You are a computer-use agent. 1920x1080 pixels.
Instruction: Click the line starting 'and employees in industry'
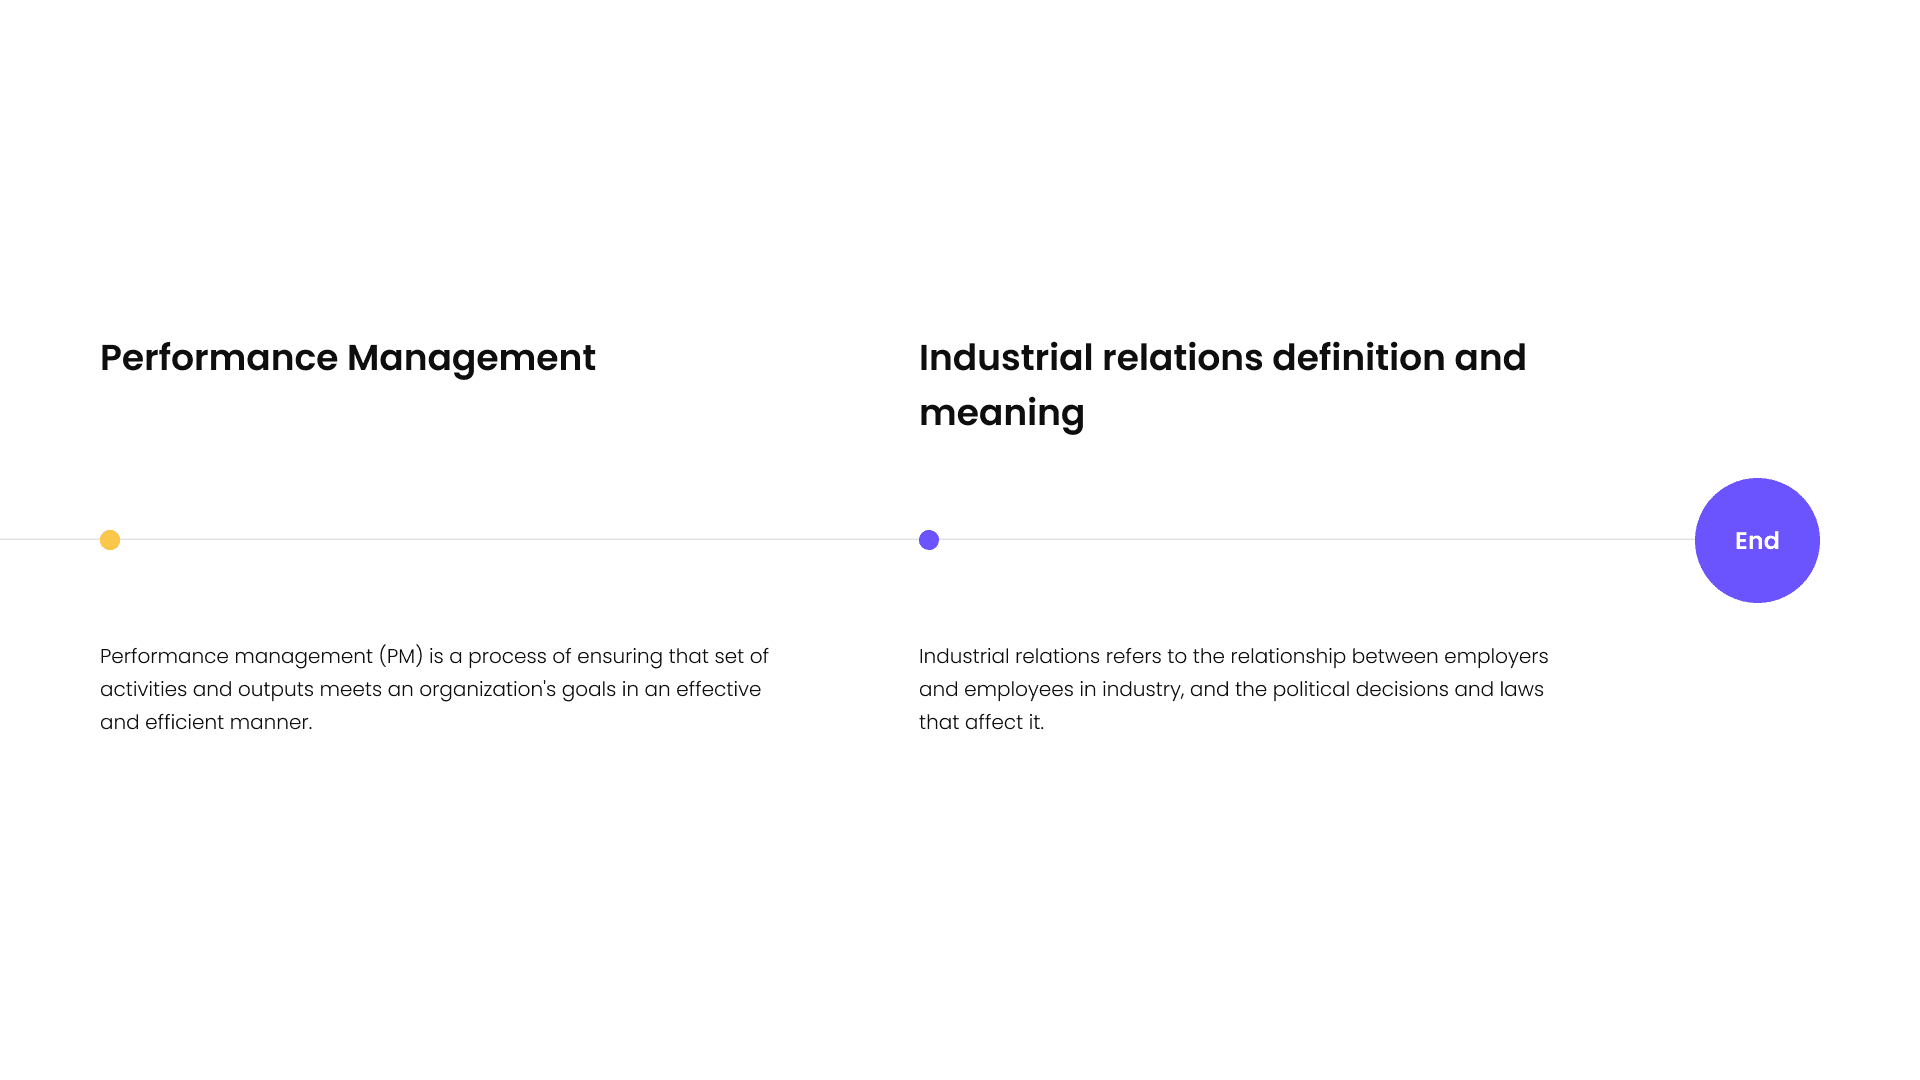pos(1231,689)
